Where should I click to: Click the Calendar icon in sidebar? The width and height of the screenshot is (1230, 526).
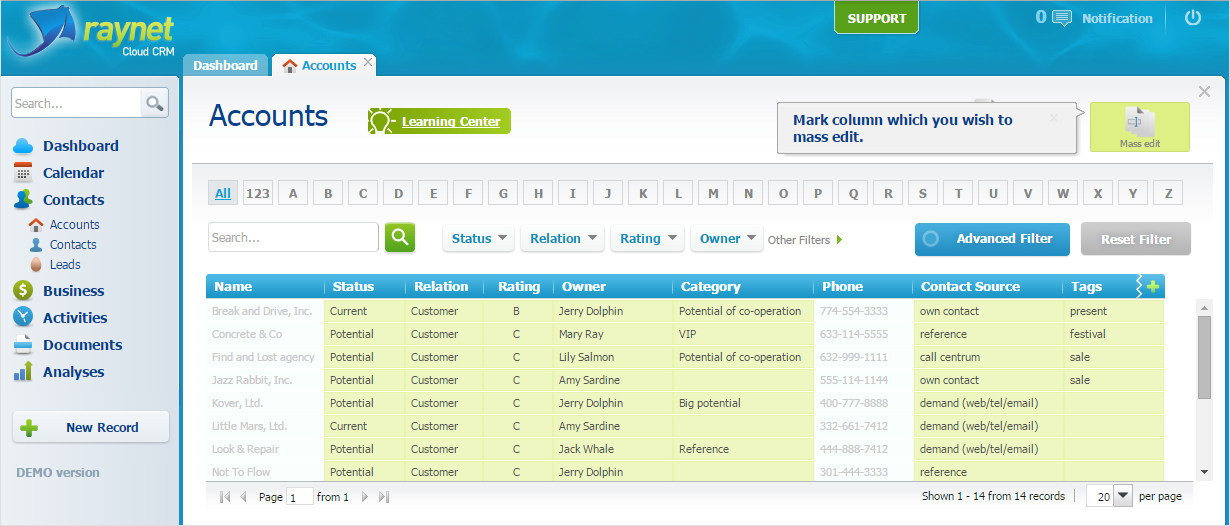(x=23, y=173)
